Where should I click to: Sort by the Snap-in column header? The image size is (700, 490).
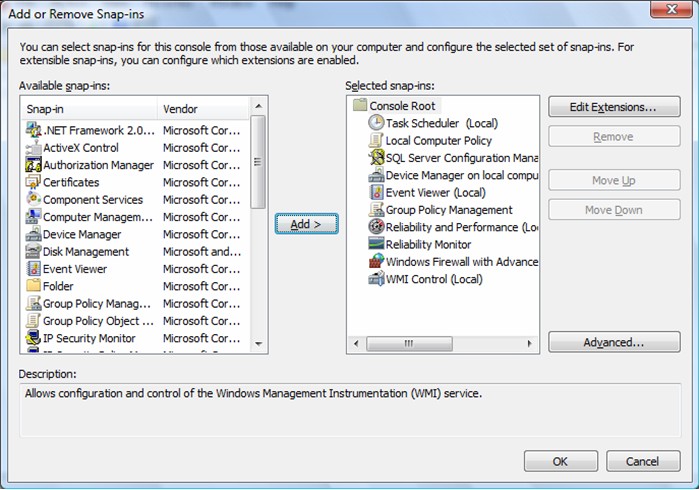click(90, 109)
